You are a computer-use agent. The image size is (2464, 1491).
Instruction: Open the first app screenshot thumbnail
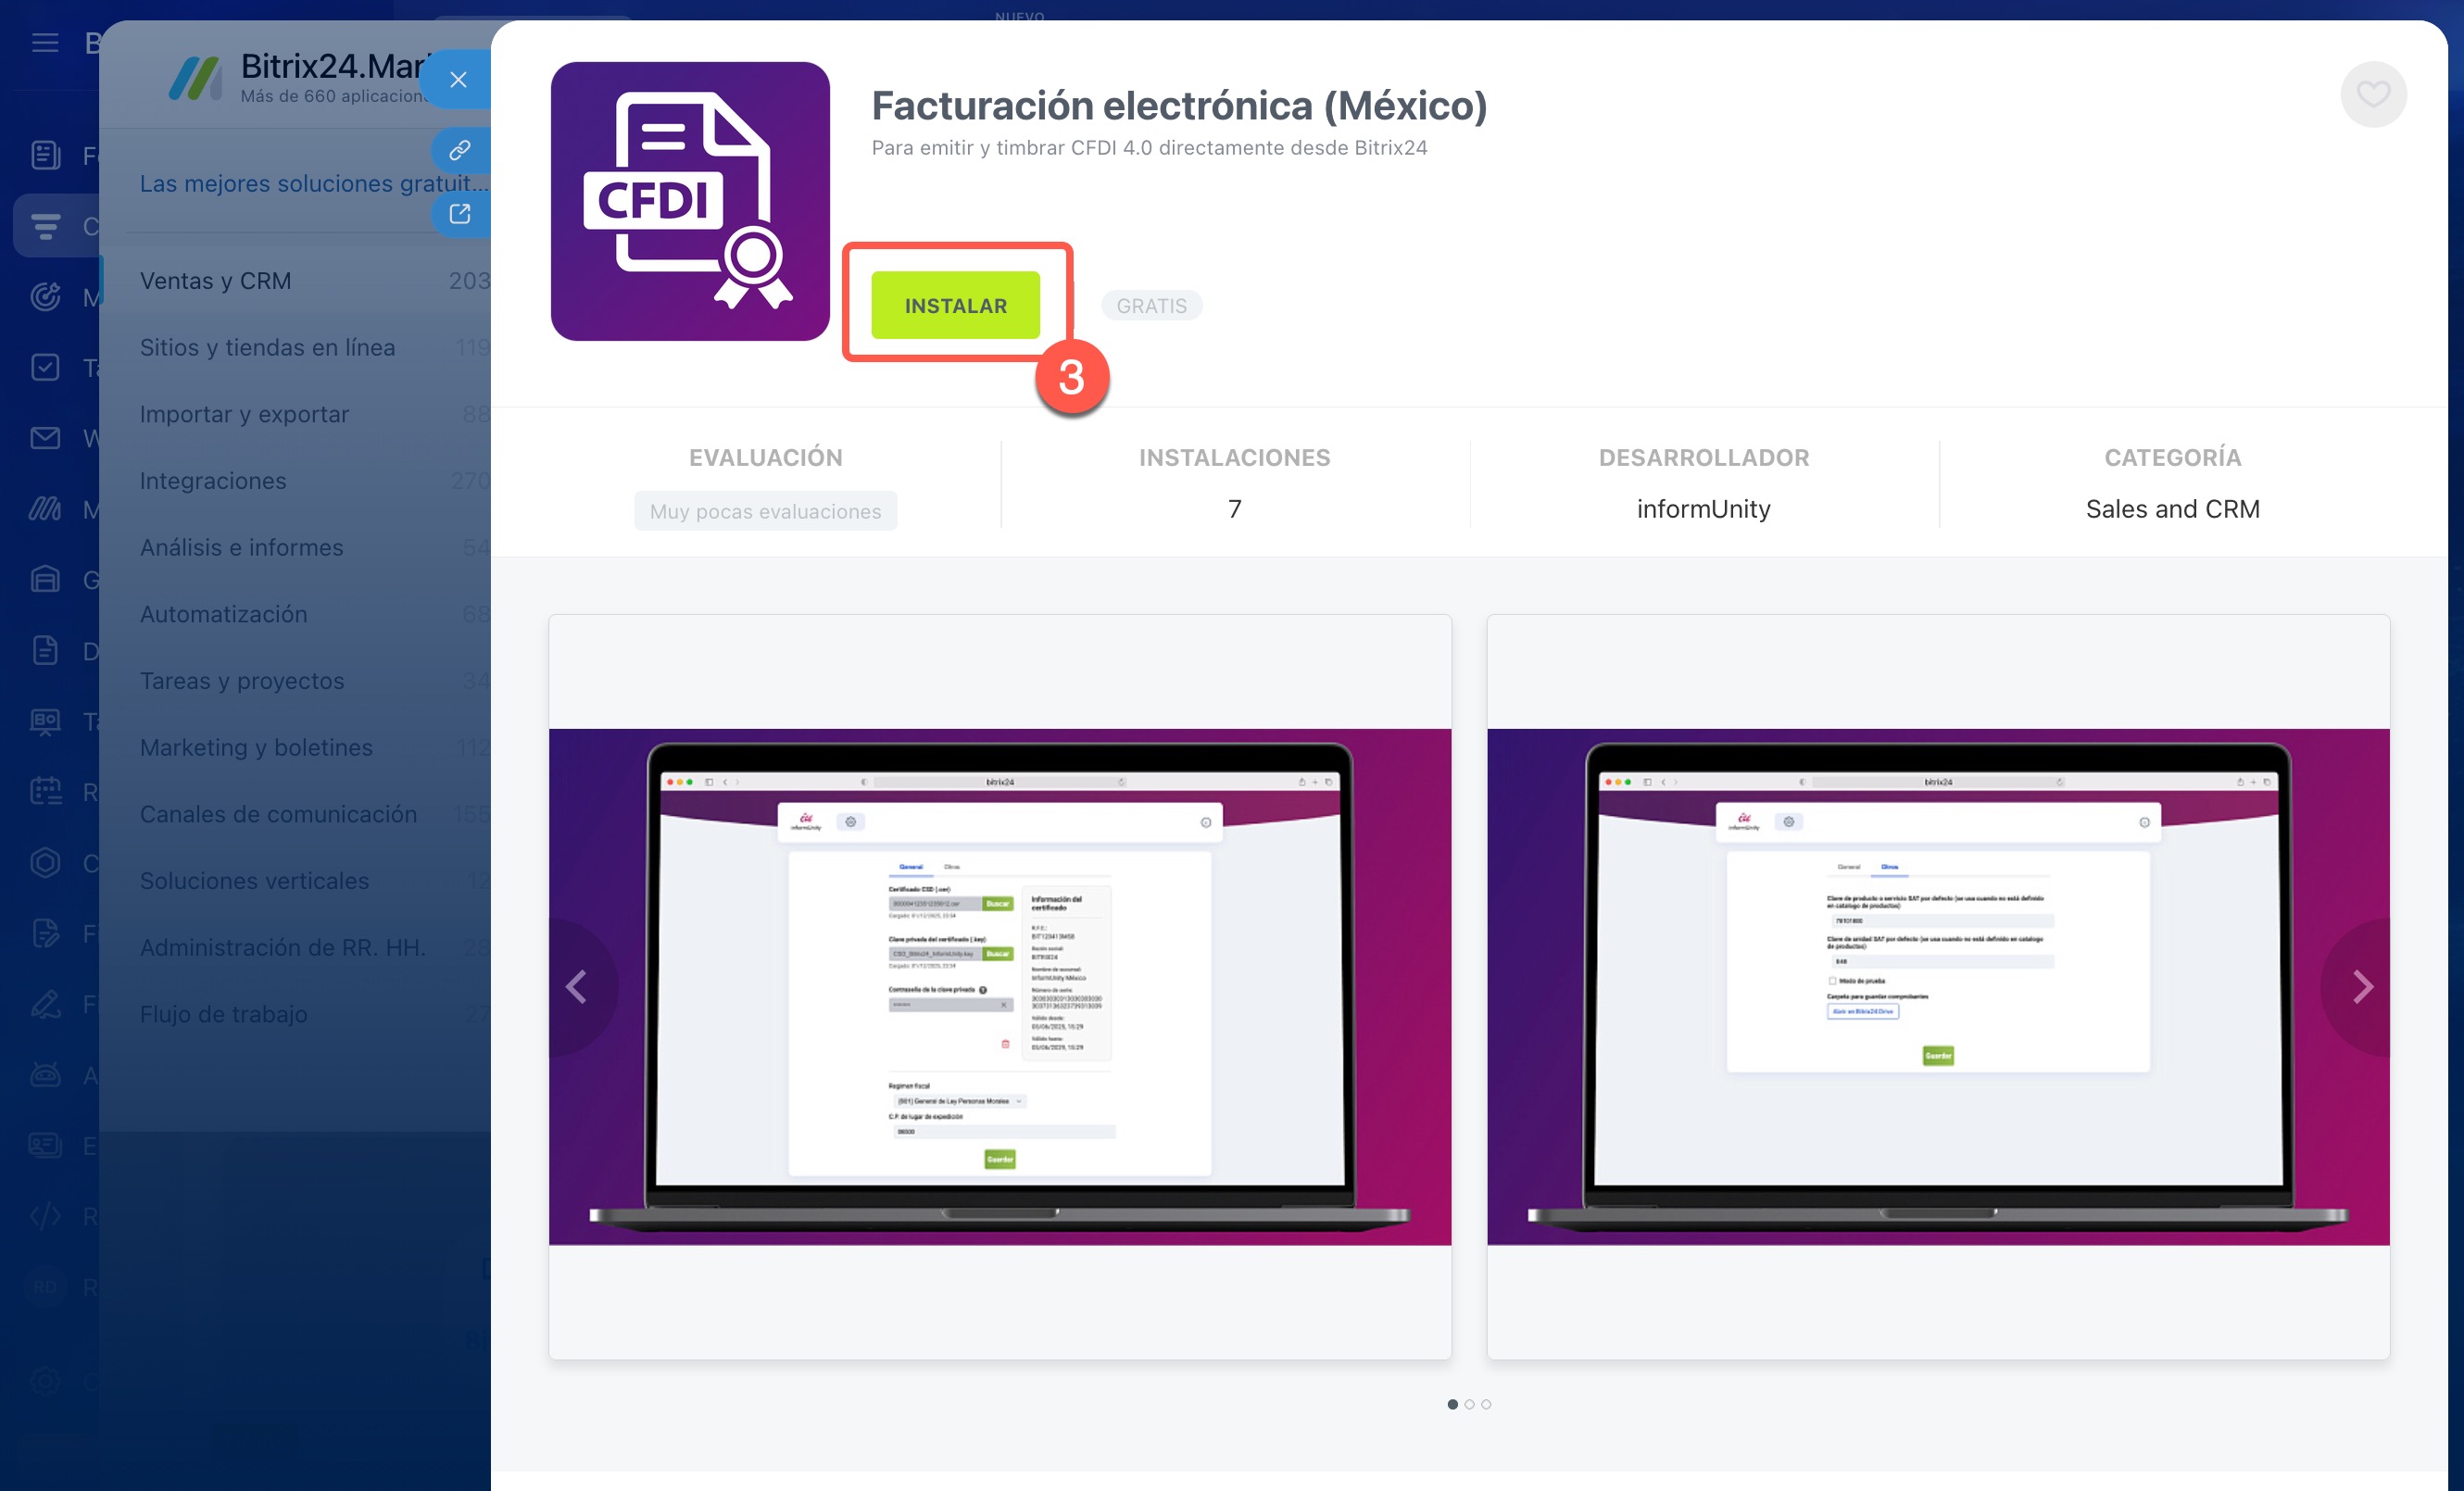click(x=999, y=987)
